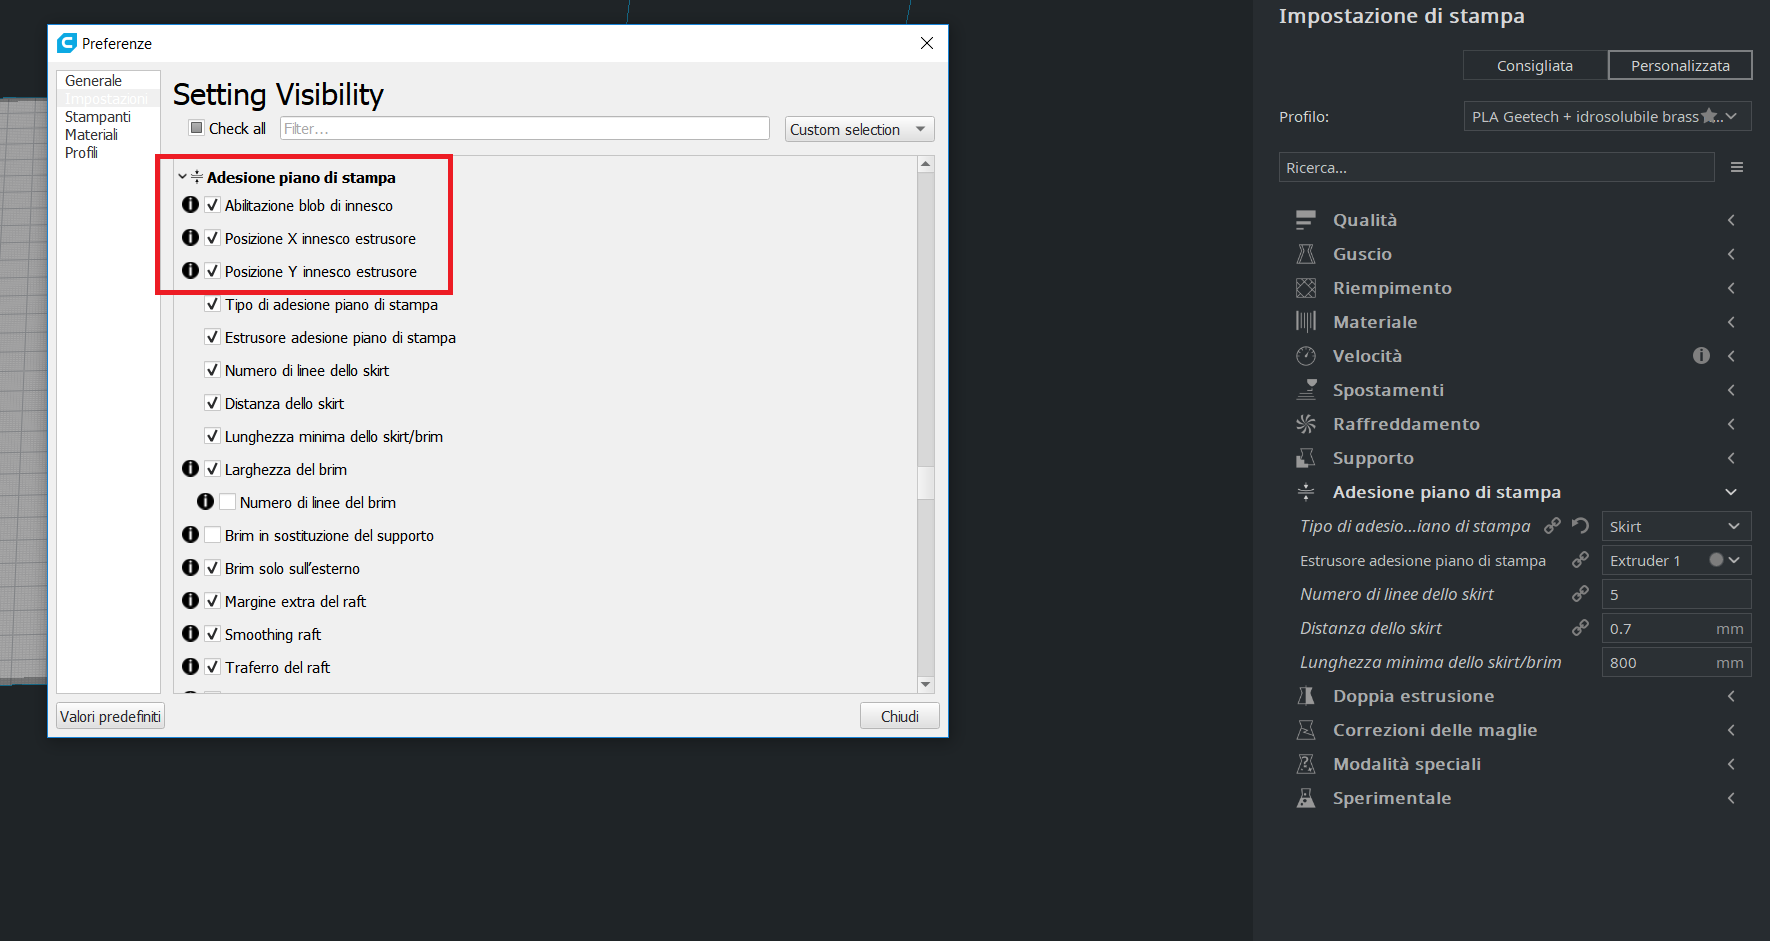This screenshot has width=1770, height=941.
Task: Open Stampanti preferences page
Action: pos(98,117)
